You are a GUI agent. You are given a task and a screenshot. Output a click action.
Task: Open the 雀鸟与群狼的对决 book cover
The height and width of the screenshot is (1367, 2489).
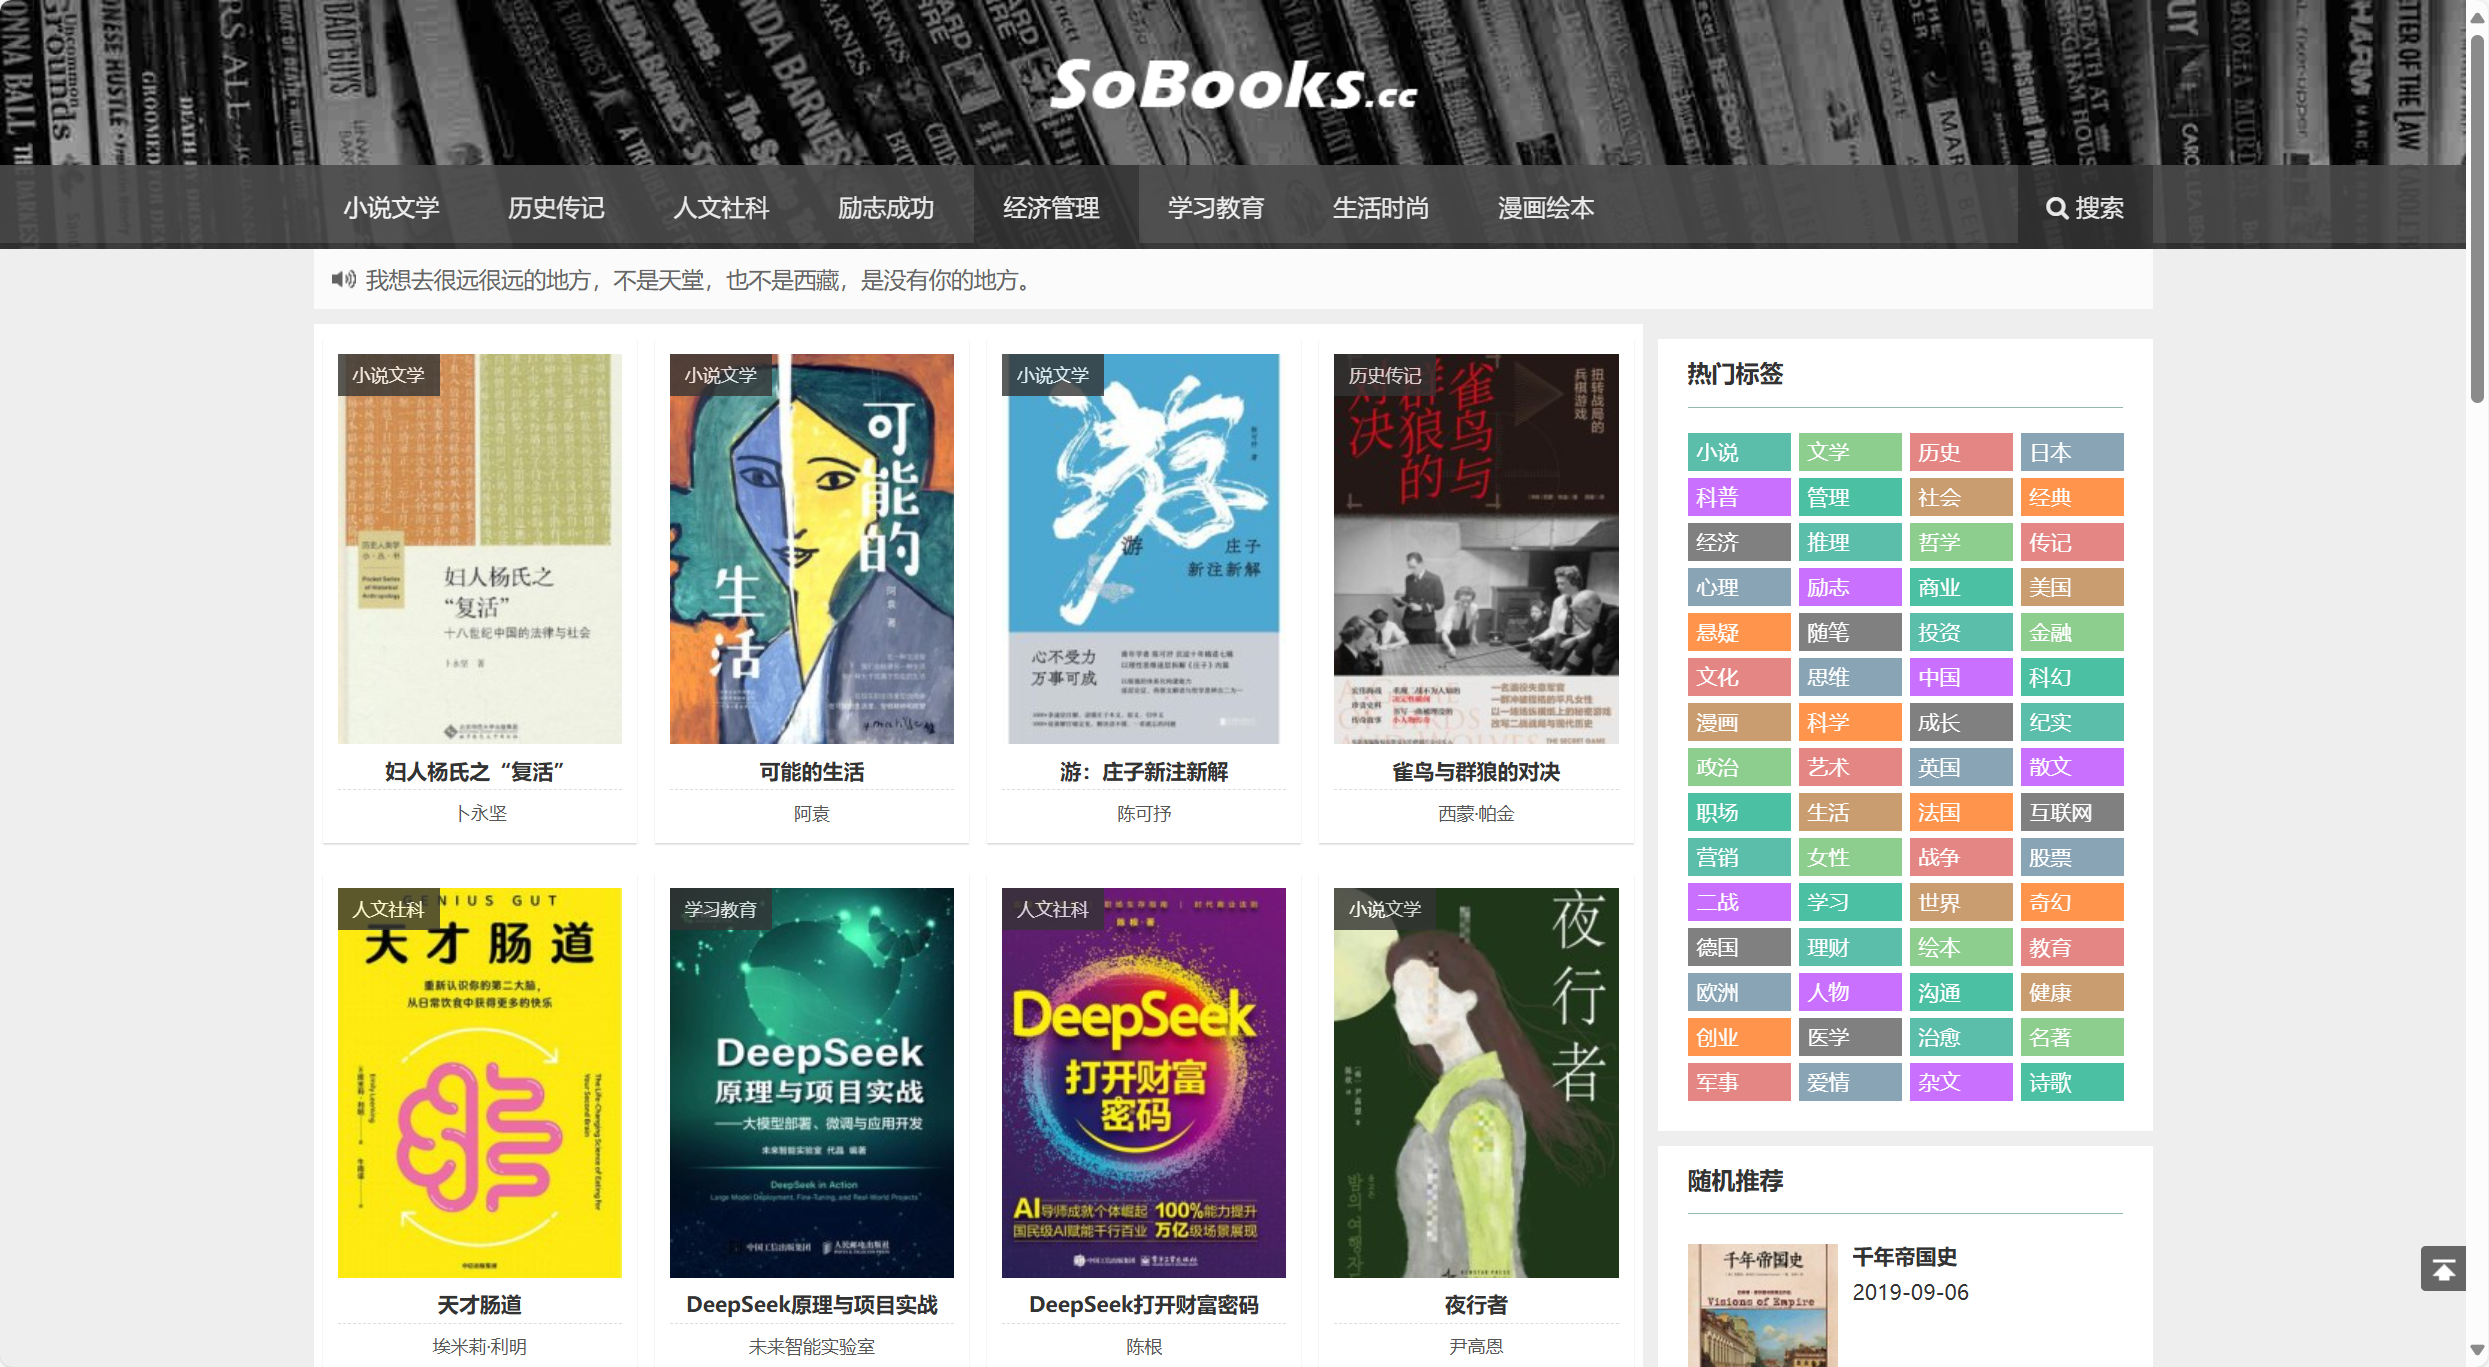click(1476, 549)
